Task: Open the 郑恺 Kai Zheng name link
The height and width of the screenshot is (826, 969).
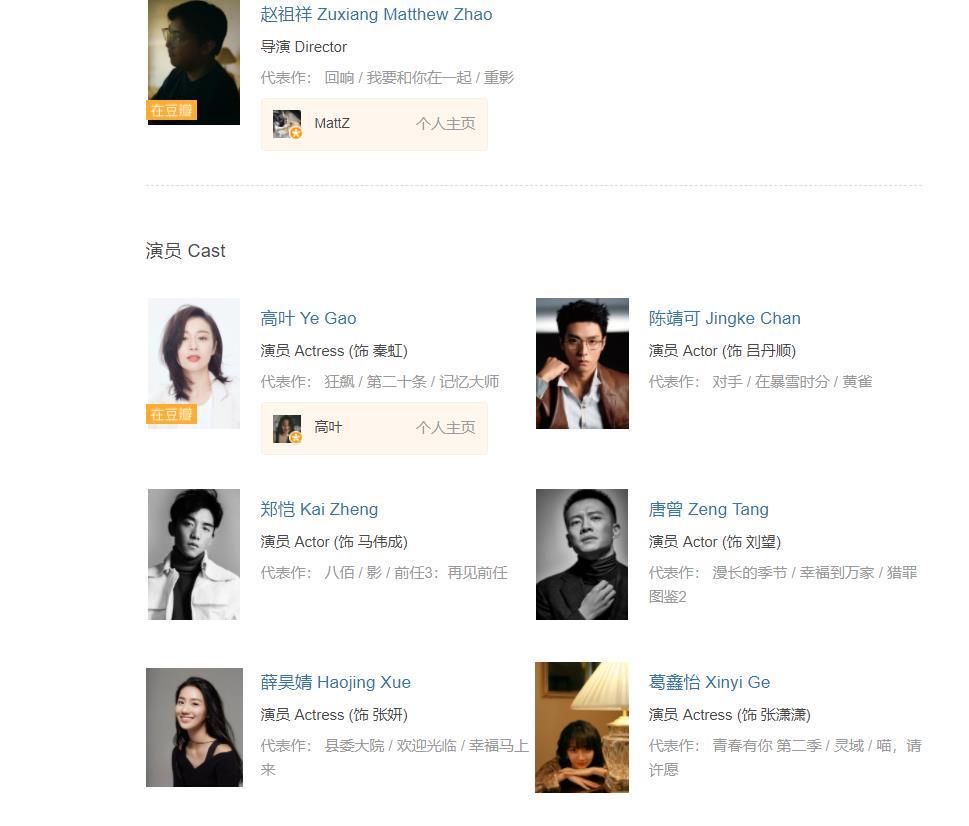Action: [319, 509]
